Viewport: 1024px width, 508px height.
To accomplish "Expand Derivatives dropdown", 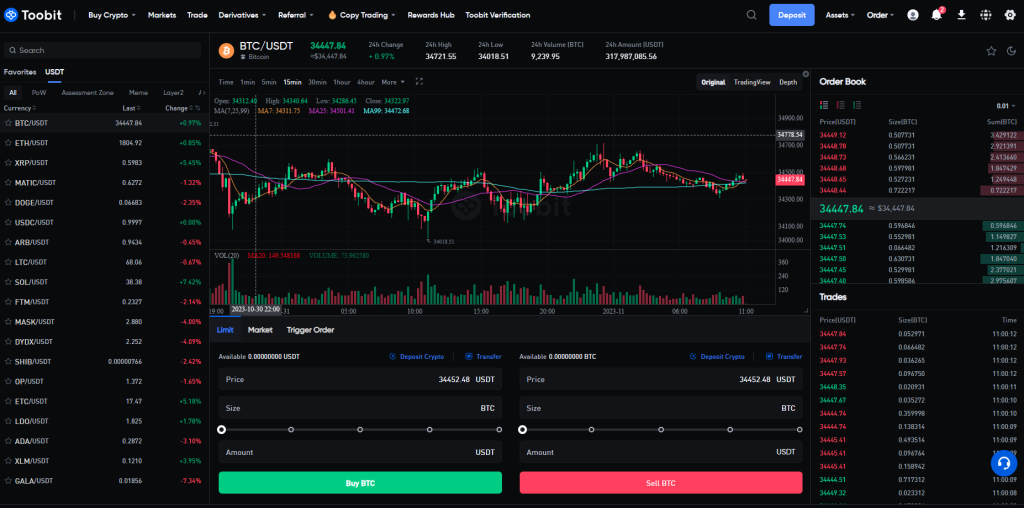I will (242, 15).
